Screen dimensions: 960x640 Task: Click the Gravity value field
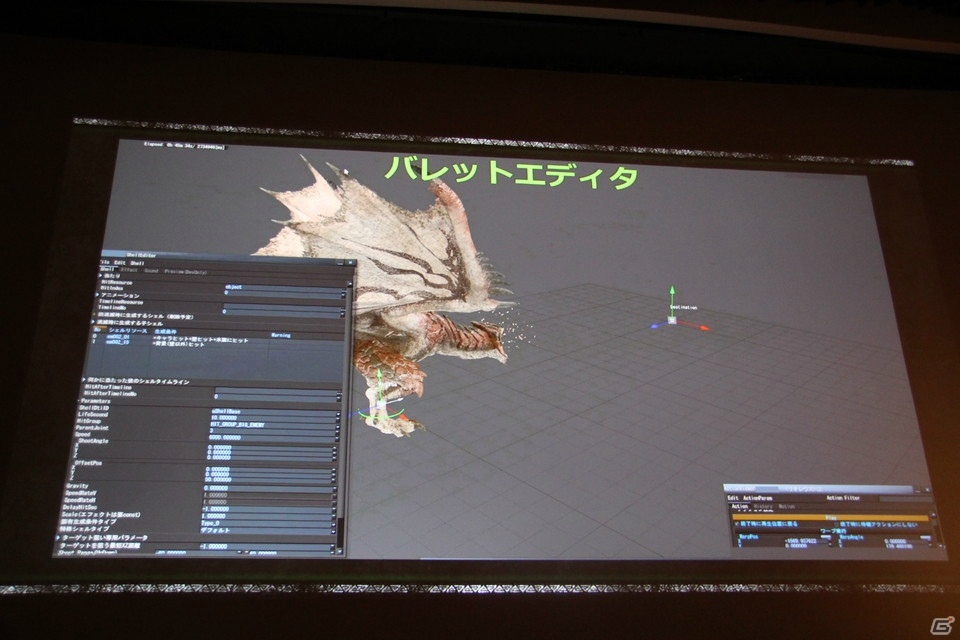269,488
